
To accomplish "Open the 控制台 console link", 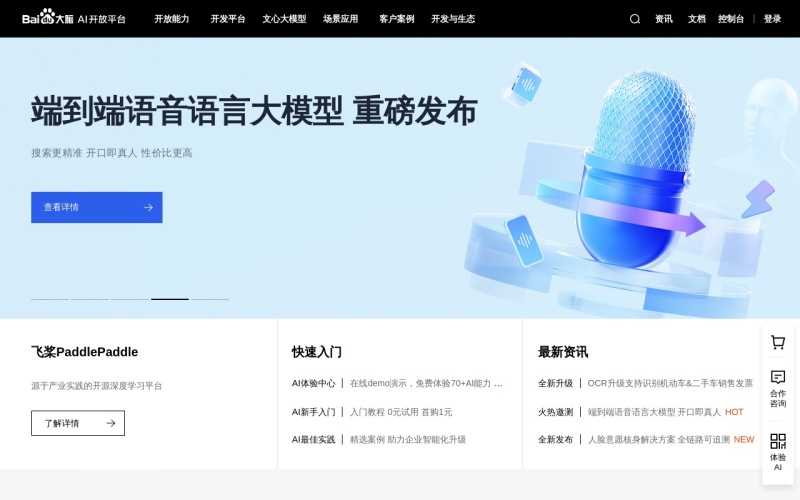I will [x=731, y=19].
